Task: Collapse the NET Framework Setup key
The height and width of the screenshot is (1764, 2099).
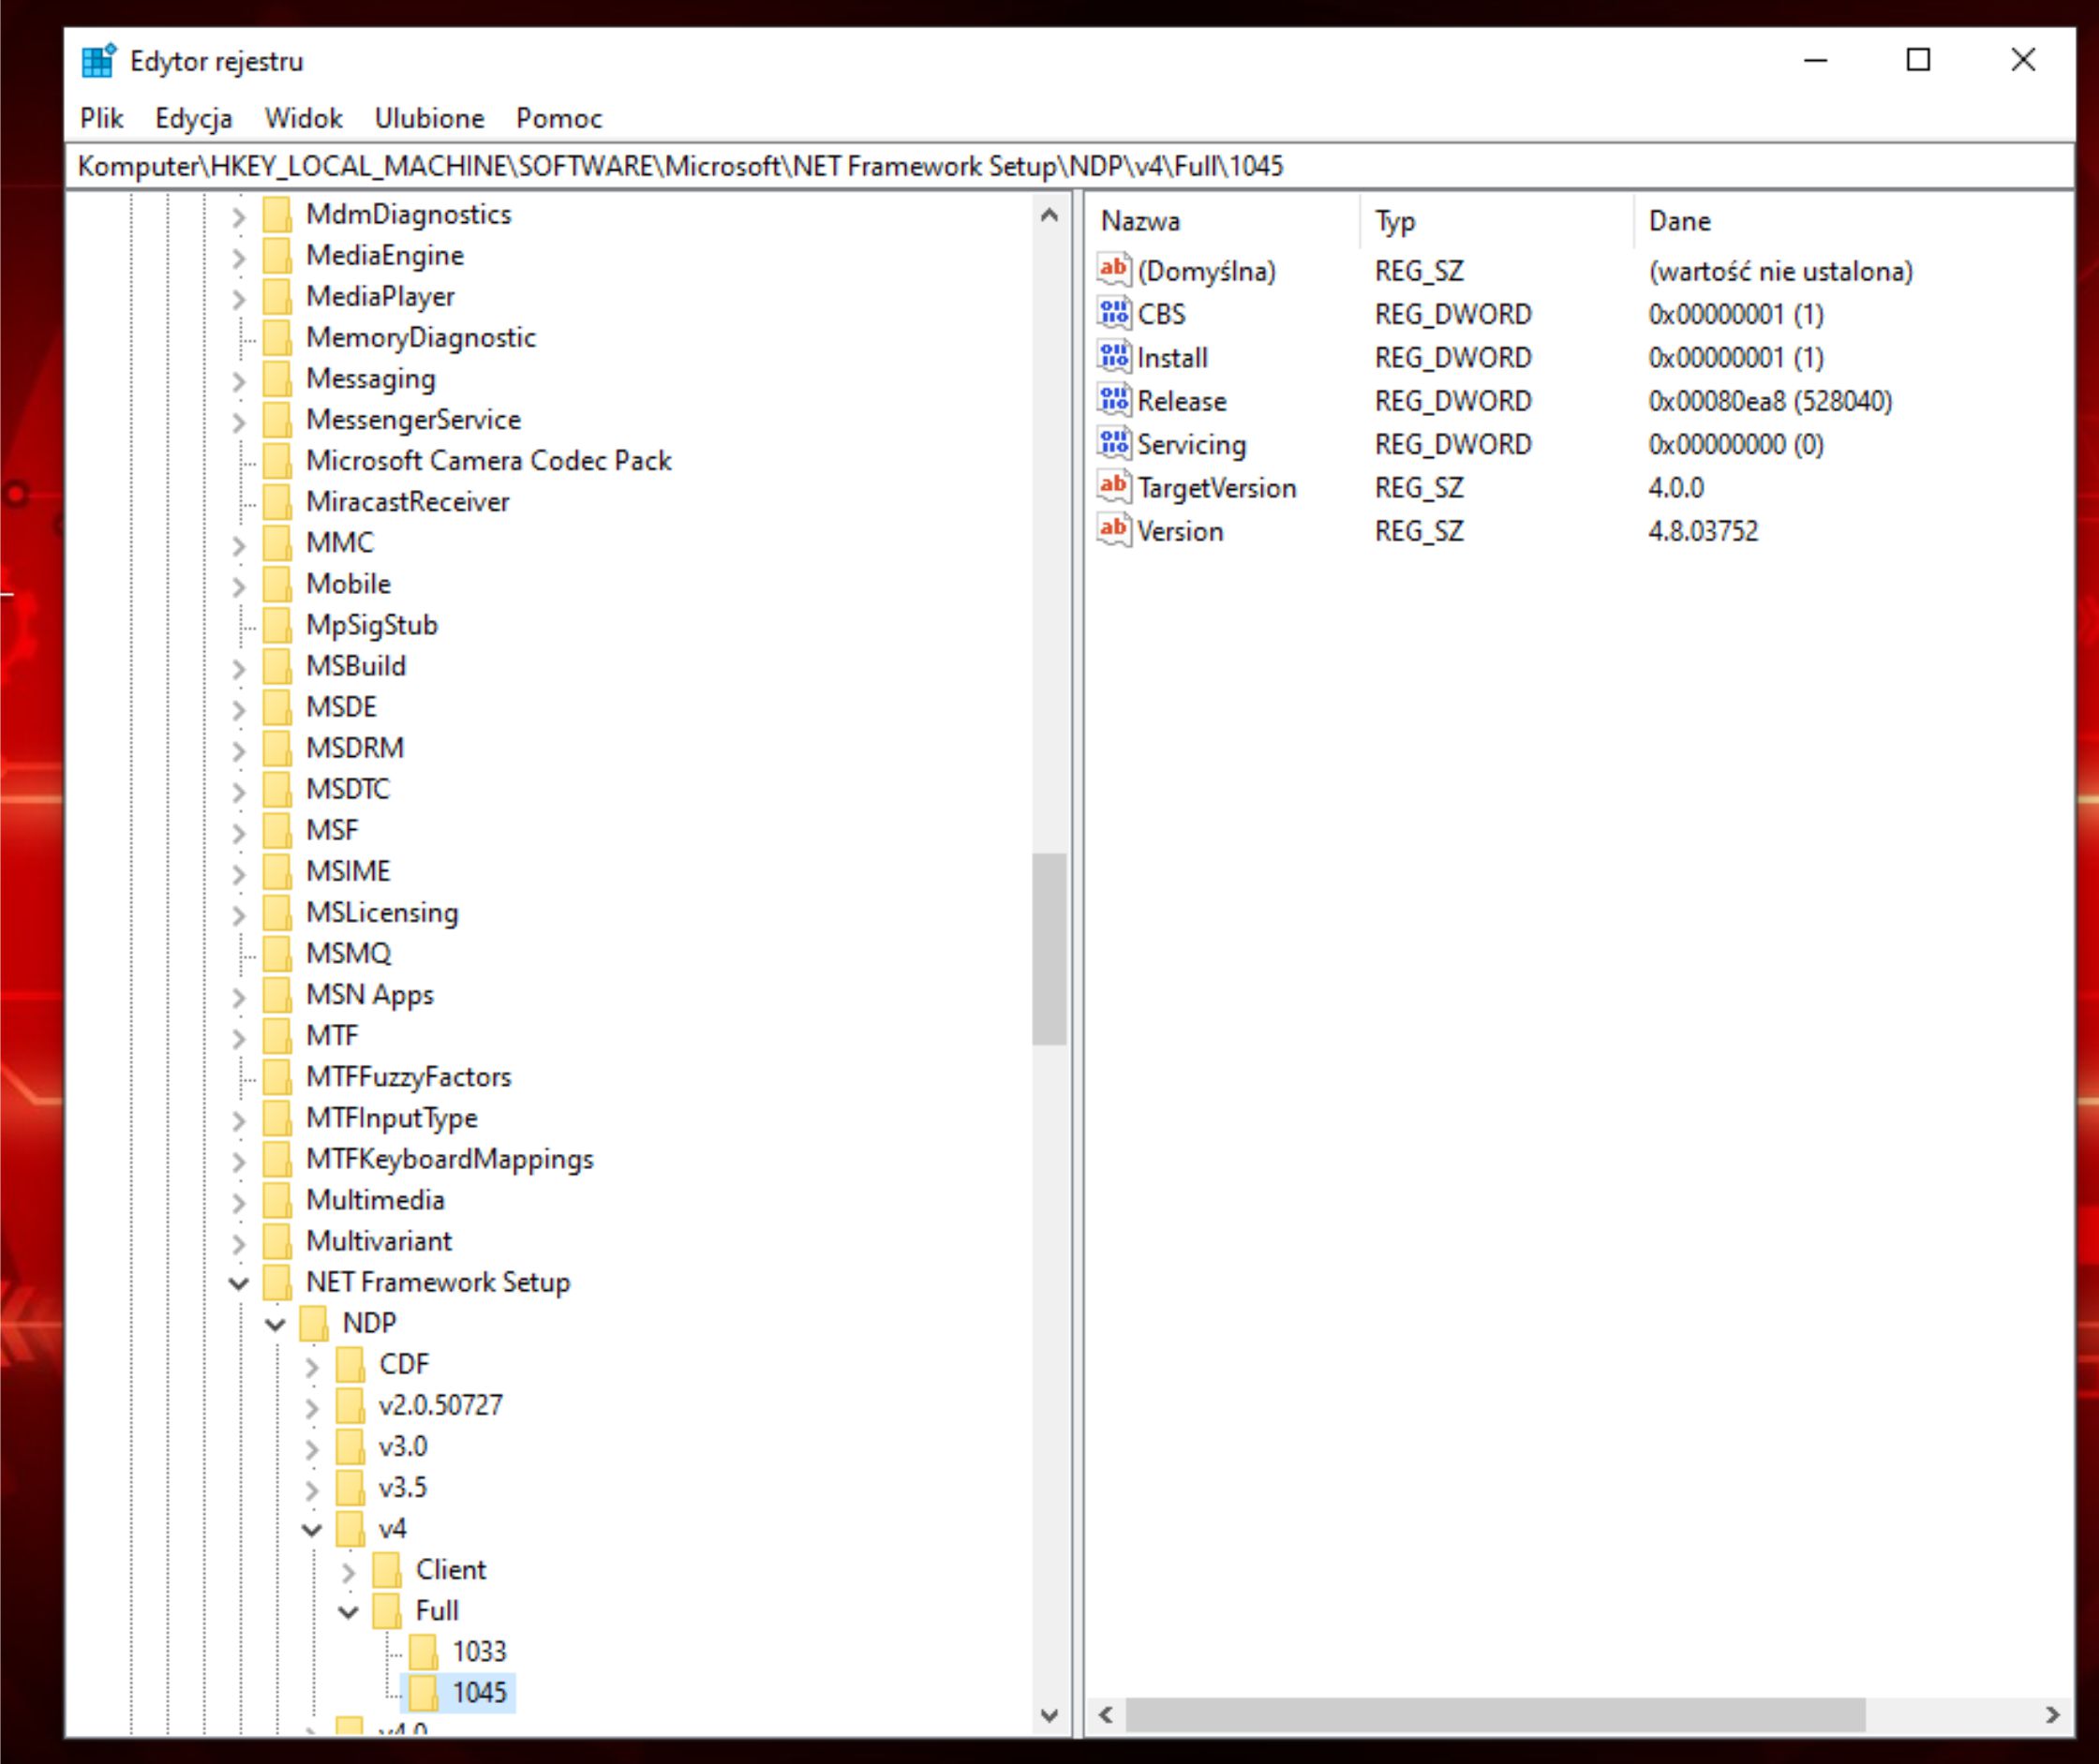Action: [x=238, y=1283]
